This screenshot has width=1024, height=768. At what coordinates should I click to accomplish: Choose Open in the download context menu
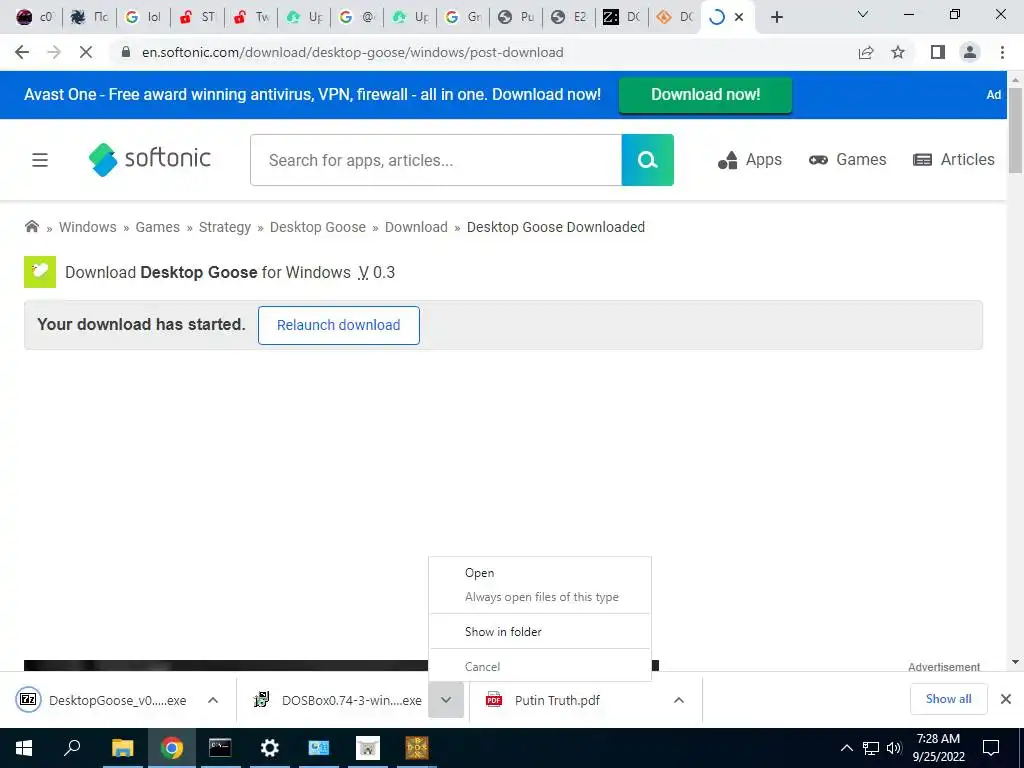click(x=539, y=573)
